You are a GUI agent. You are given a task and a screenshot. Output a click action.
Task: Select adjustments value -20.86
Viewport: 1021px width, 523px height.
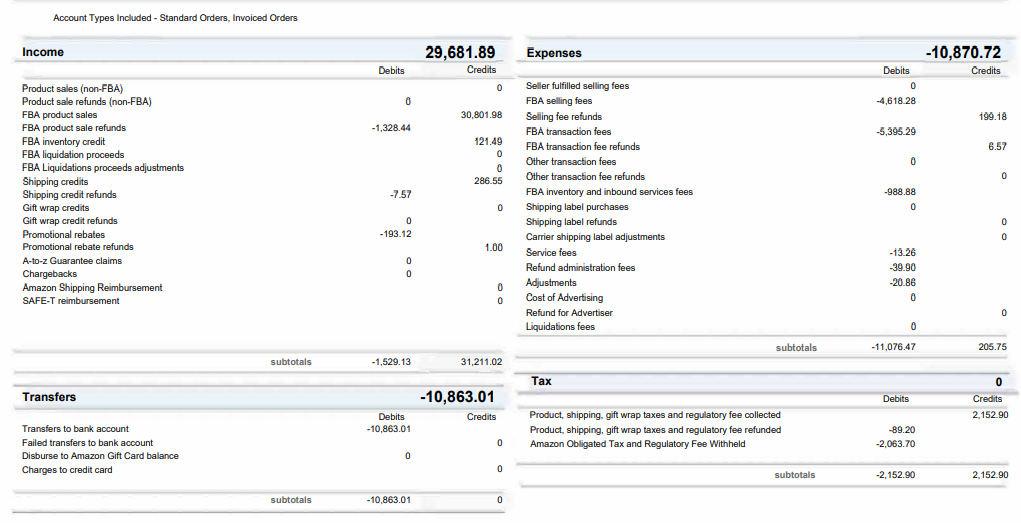[902, 283]
